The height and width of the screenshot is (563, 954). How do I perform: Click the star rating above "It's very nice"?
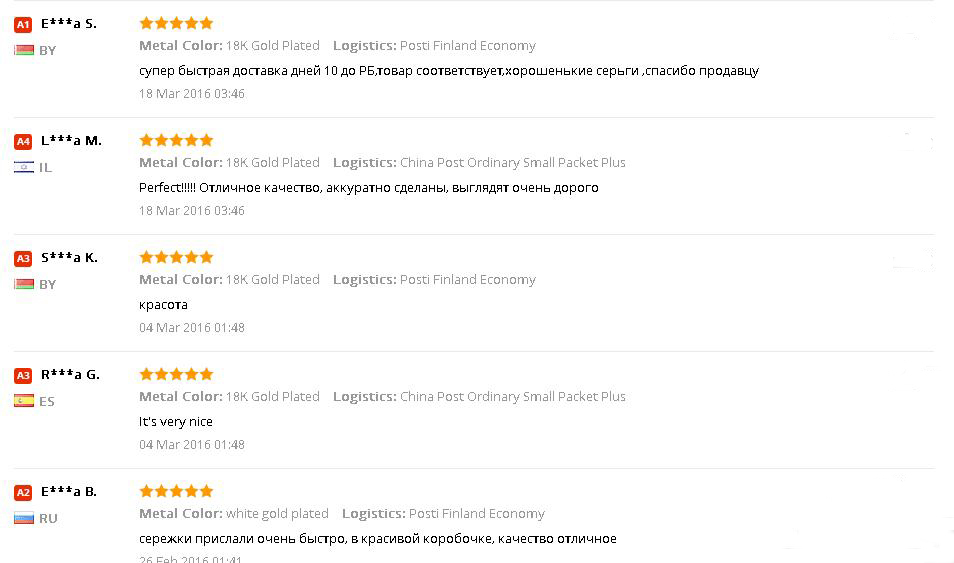(176, 374)
